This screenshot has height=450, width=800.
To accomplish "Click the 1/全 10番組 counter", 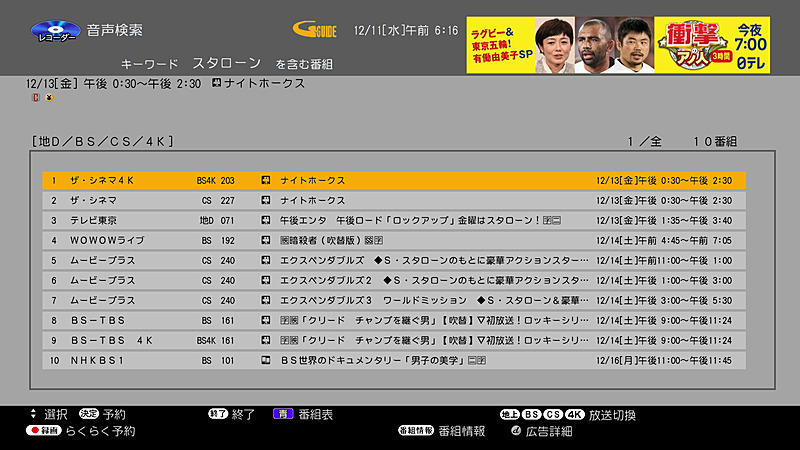I will [x=682, y=141].
